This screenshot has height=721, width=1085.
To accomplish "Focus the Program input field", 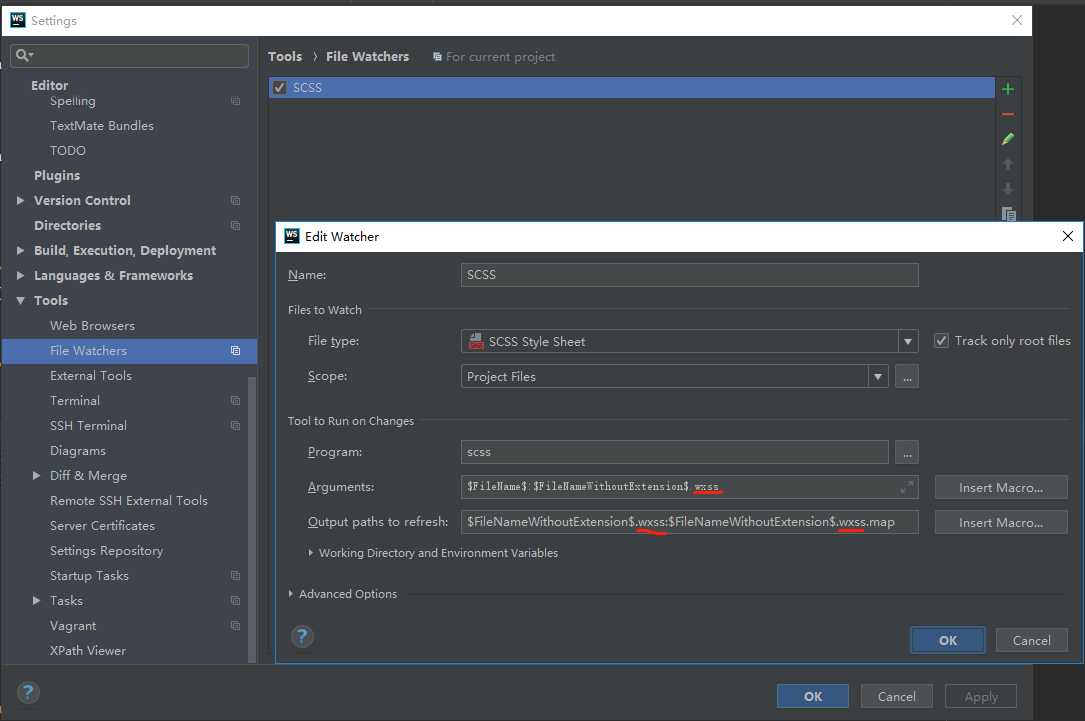I will point(675,452).
